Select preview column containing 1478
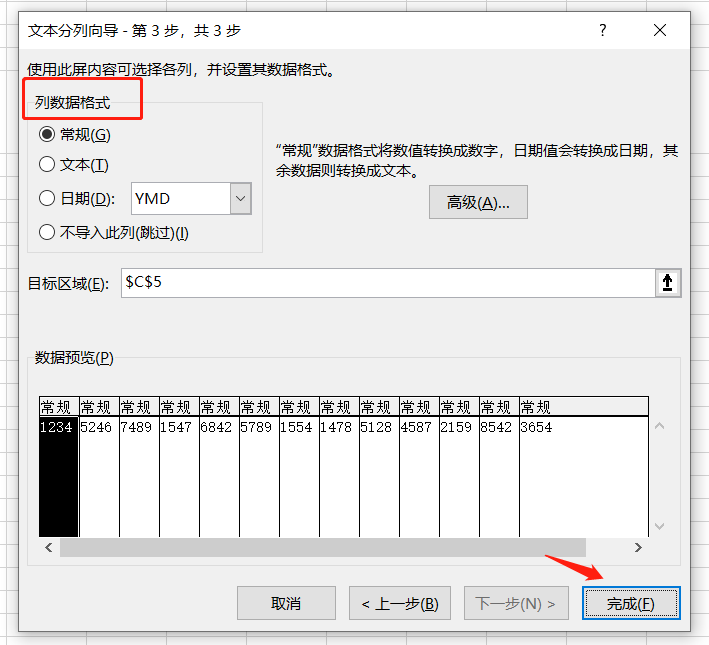This screenshot has height=645, width=709. 339,467
